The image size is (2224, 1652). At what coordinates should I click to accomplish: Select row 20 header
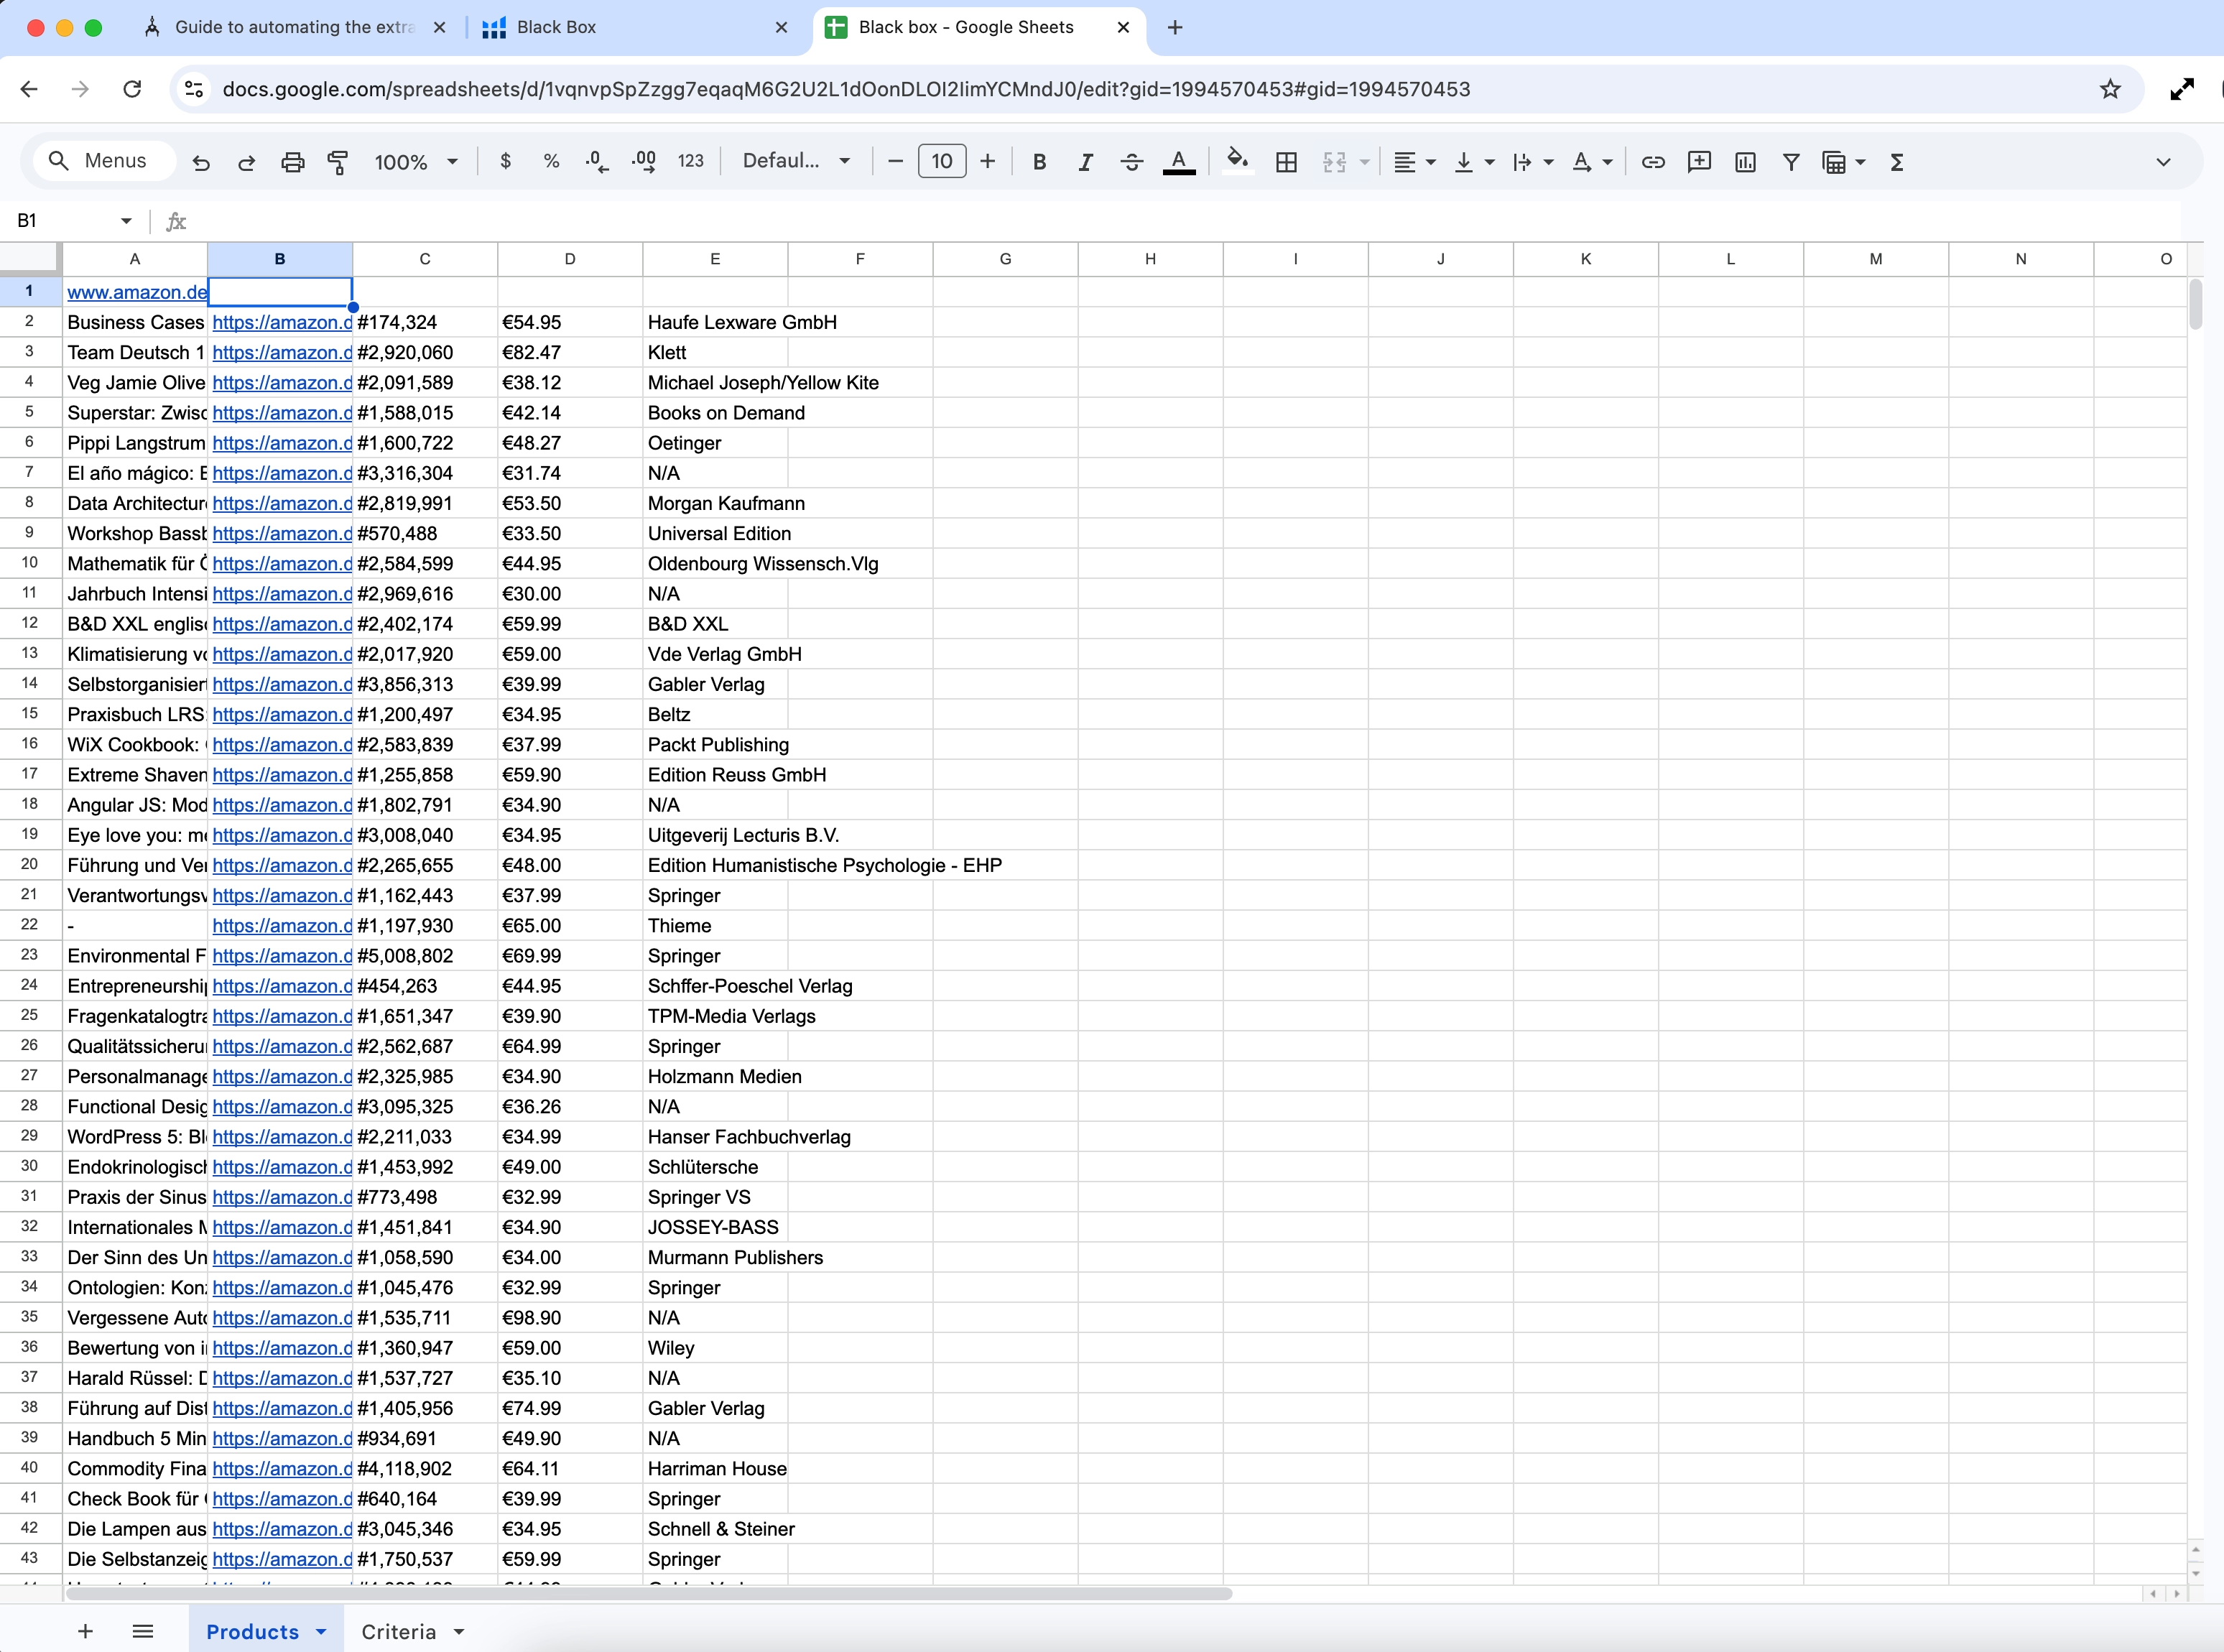point(30,864)
